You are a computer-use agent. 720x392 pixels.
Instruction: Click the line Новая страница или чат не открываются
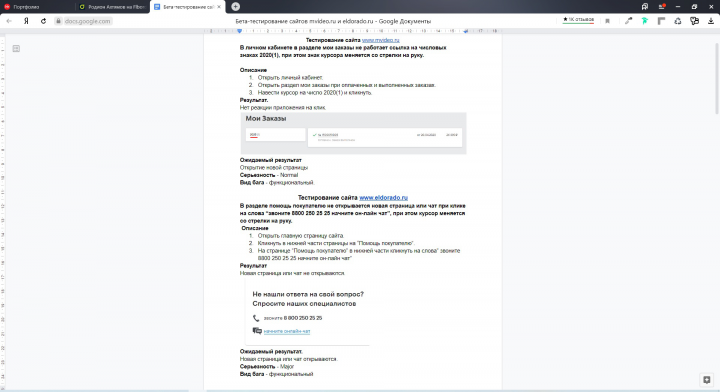click(x=292, y=273)
